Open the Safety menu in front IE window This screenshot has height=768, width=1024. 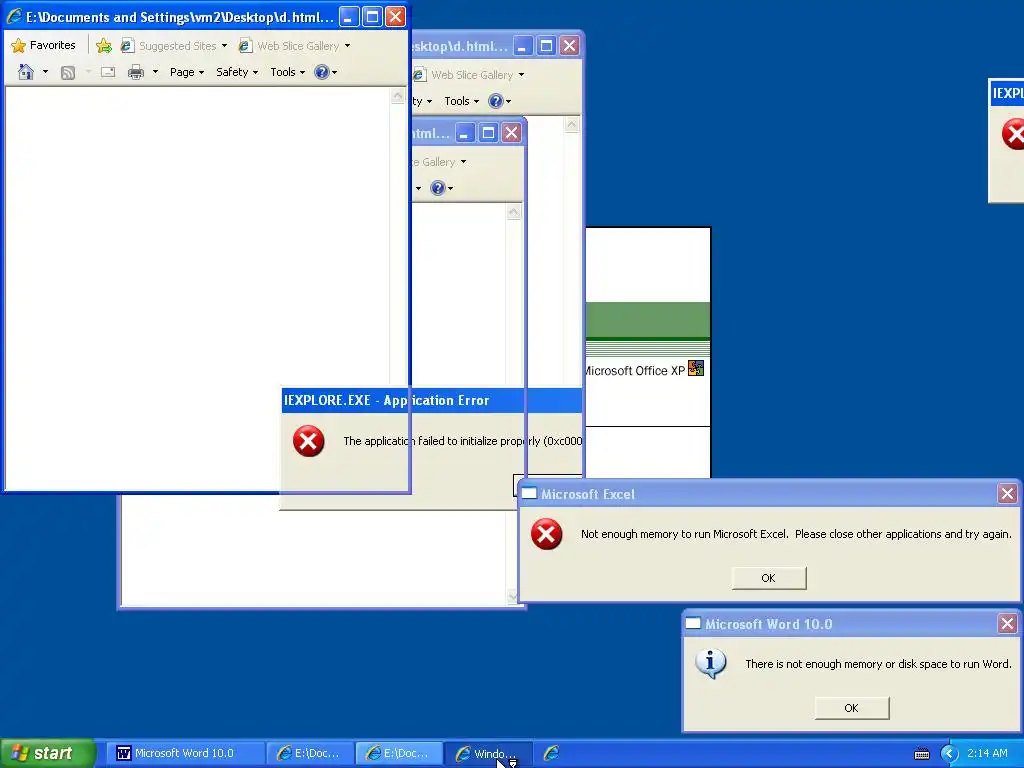click(236, 72)
